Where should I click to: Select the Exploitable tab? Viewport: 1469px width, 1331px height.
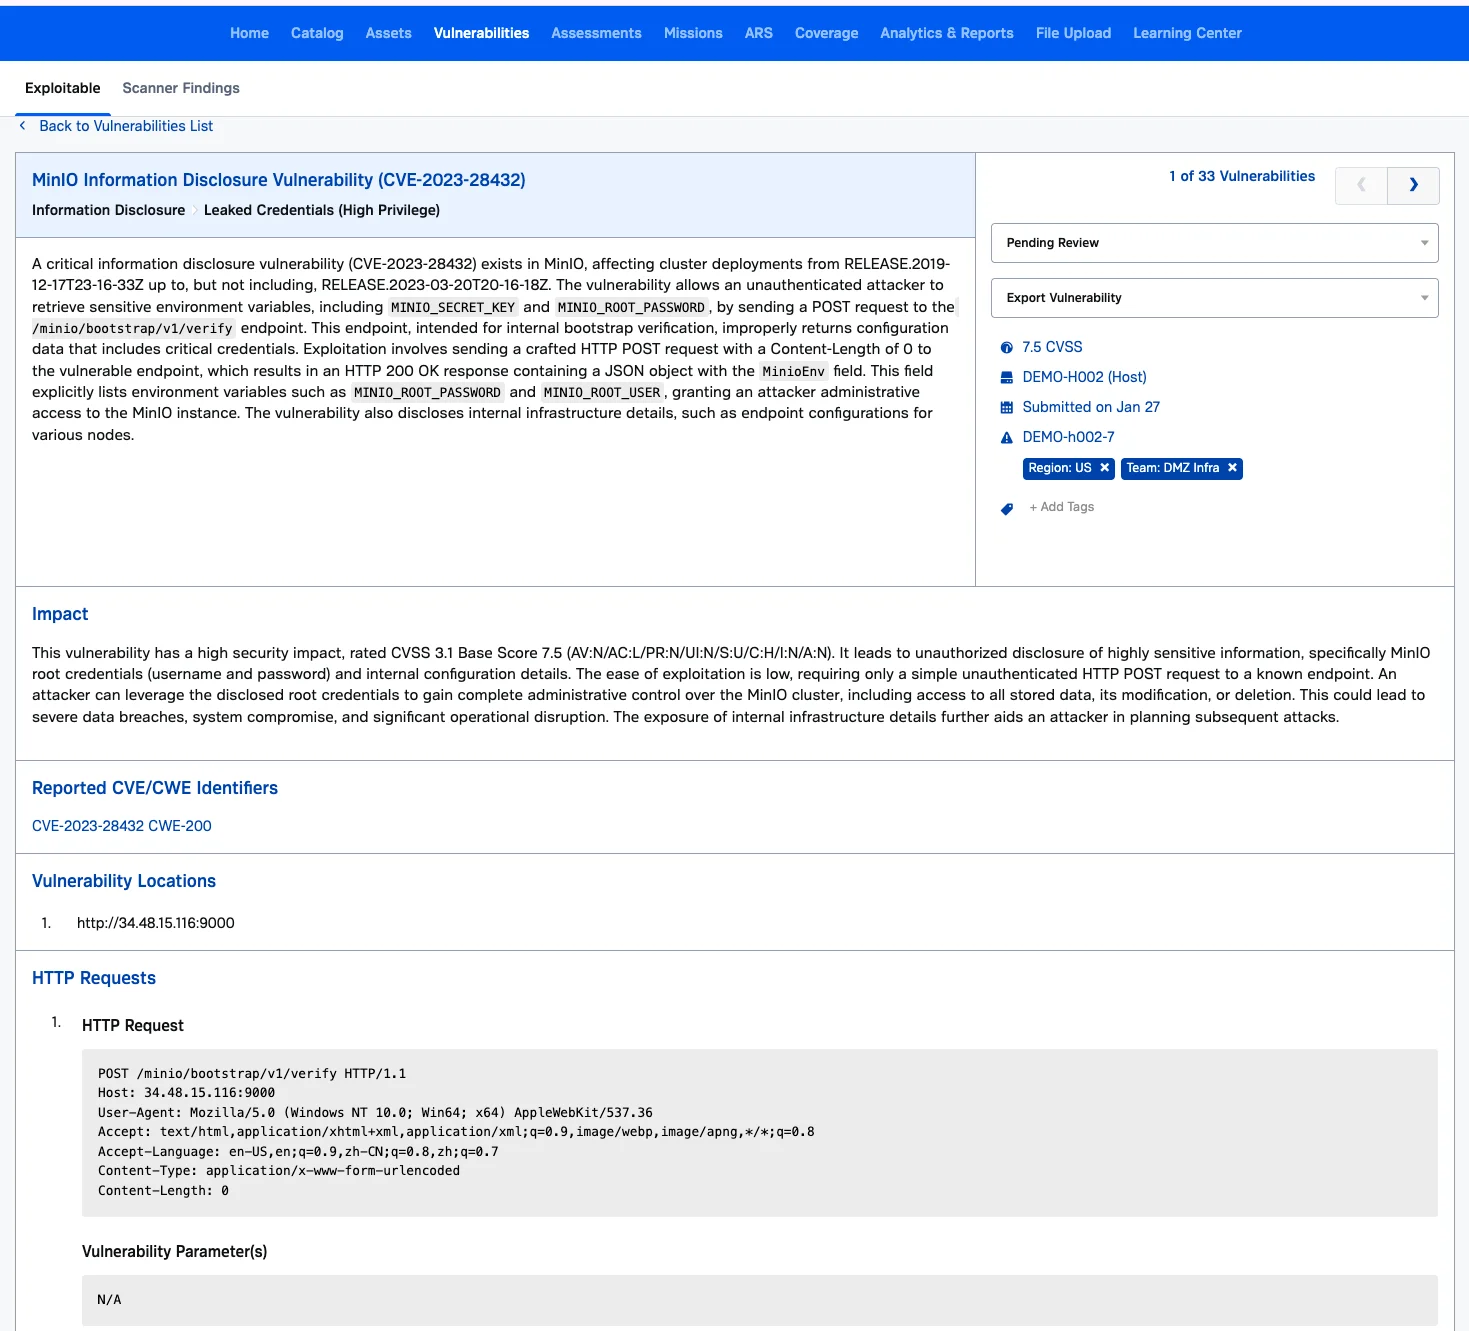[x=62, y=88]
